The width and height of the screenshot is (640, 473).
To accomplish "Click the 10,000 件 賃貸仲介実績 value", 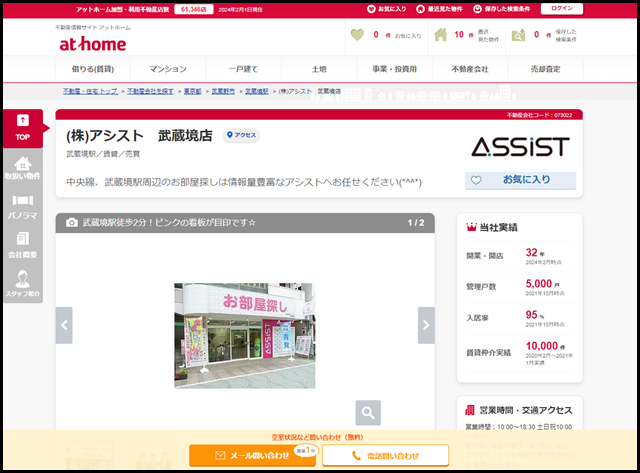I will point(545,346).
